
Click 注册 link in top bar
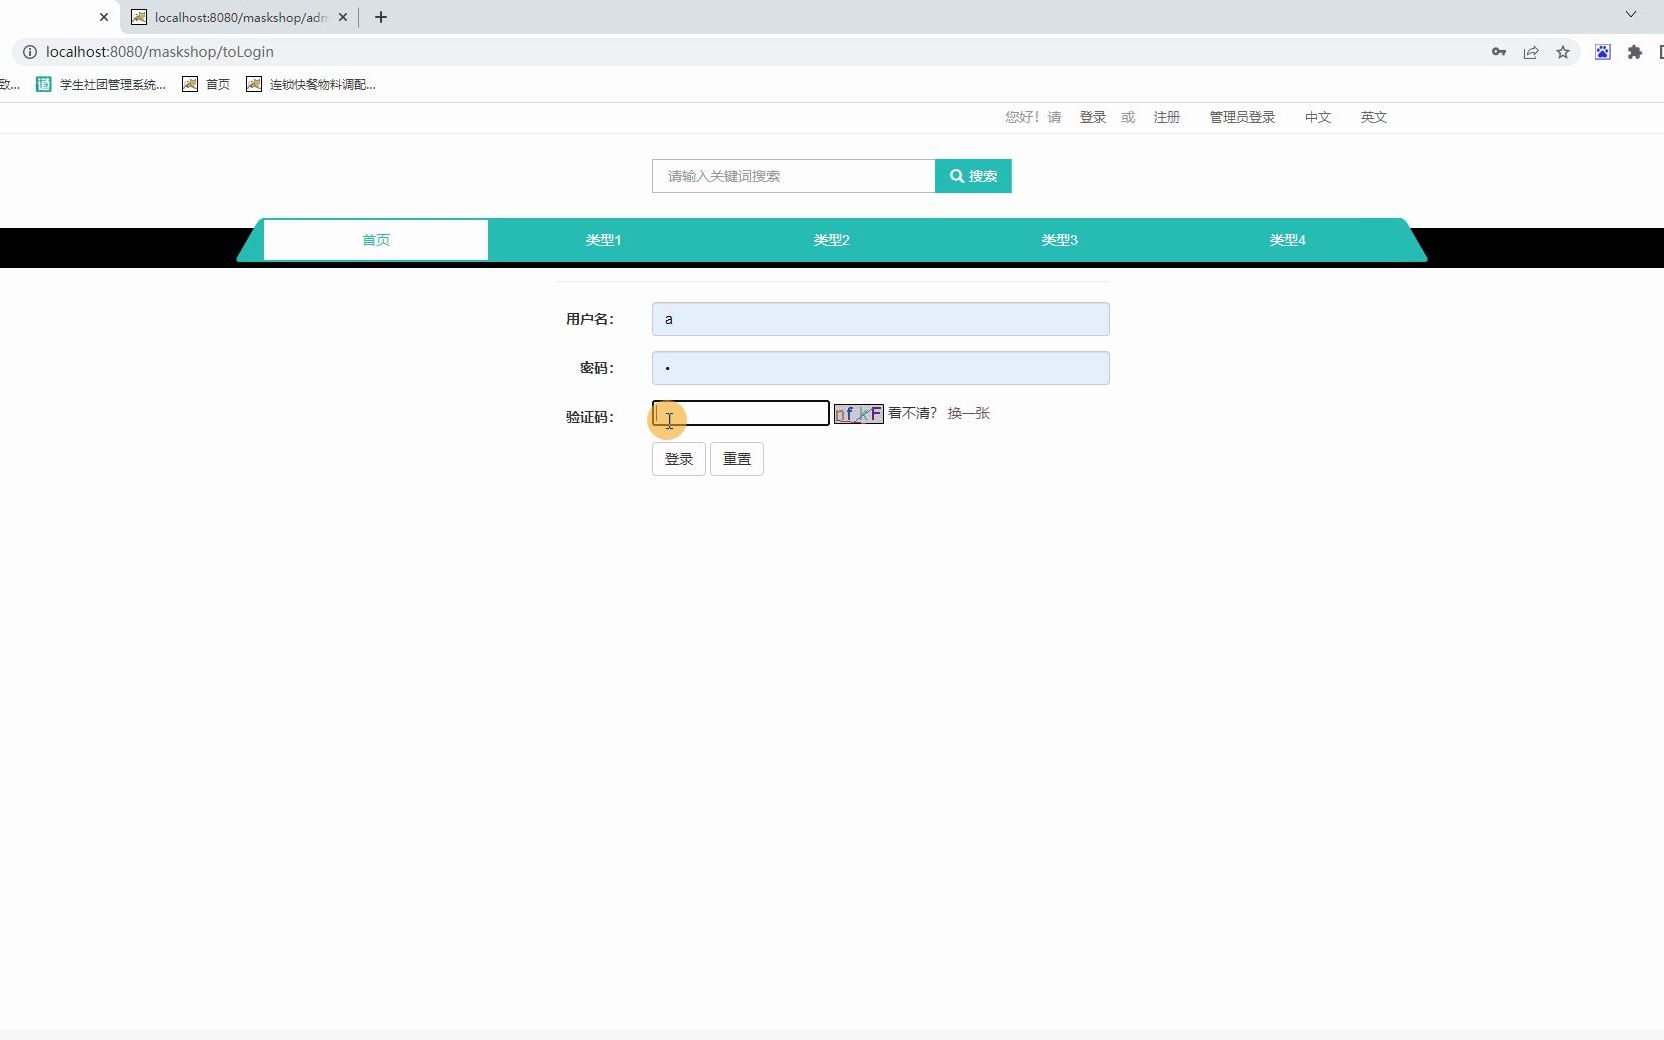(1167, 117)
